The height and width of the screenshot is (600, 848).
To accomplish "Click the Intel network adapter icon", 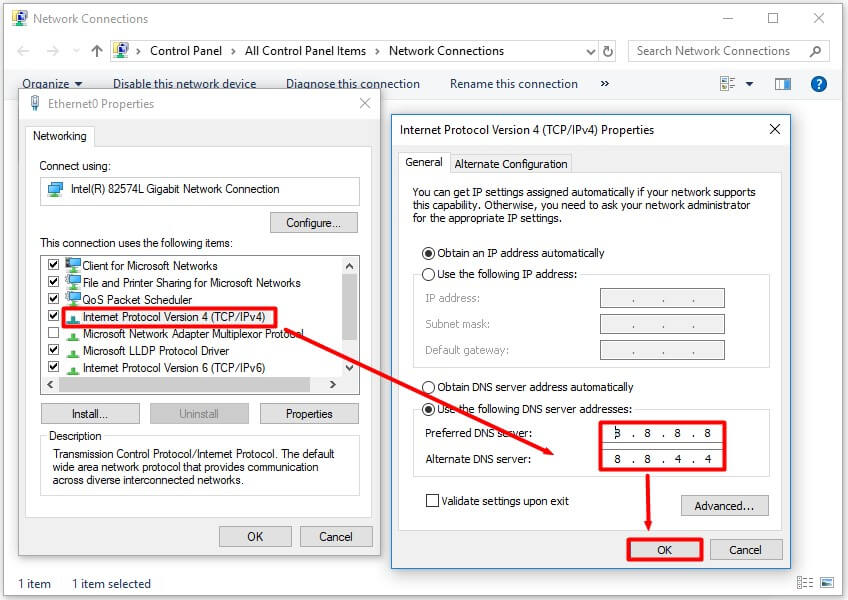I will click(55, 189).
